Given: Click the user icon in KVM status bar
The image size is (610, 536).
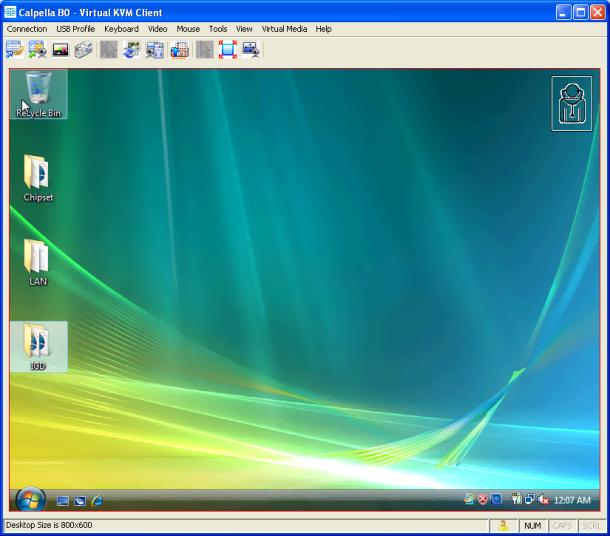Looking at the screenshot, I should point(503,526).
